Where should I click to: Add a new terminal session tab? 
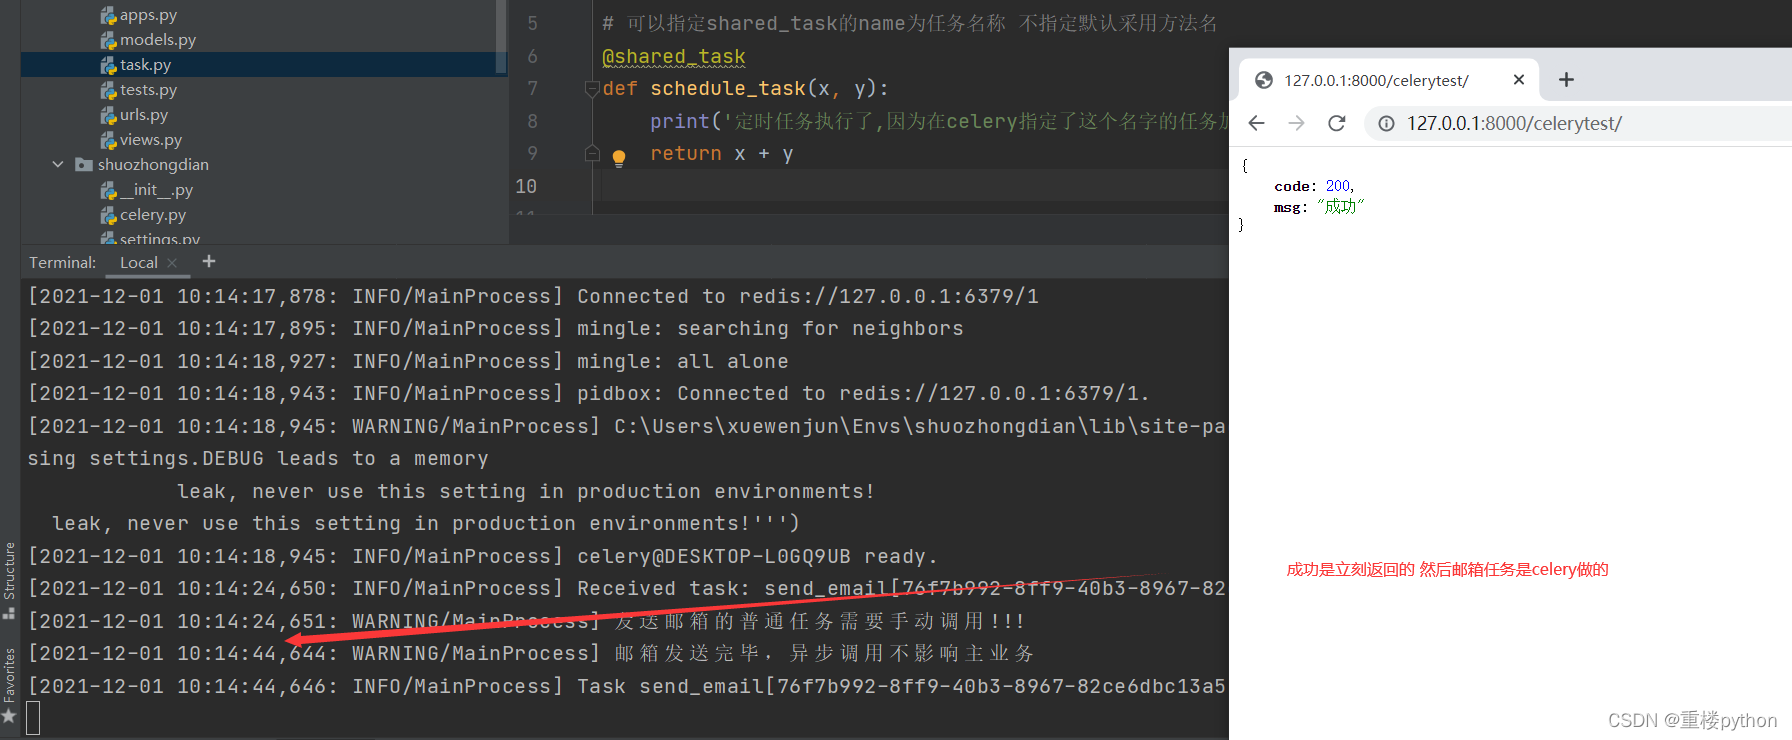pos(209,261)
